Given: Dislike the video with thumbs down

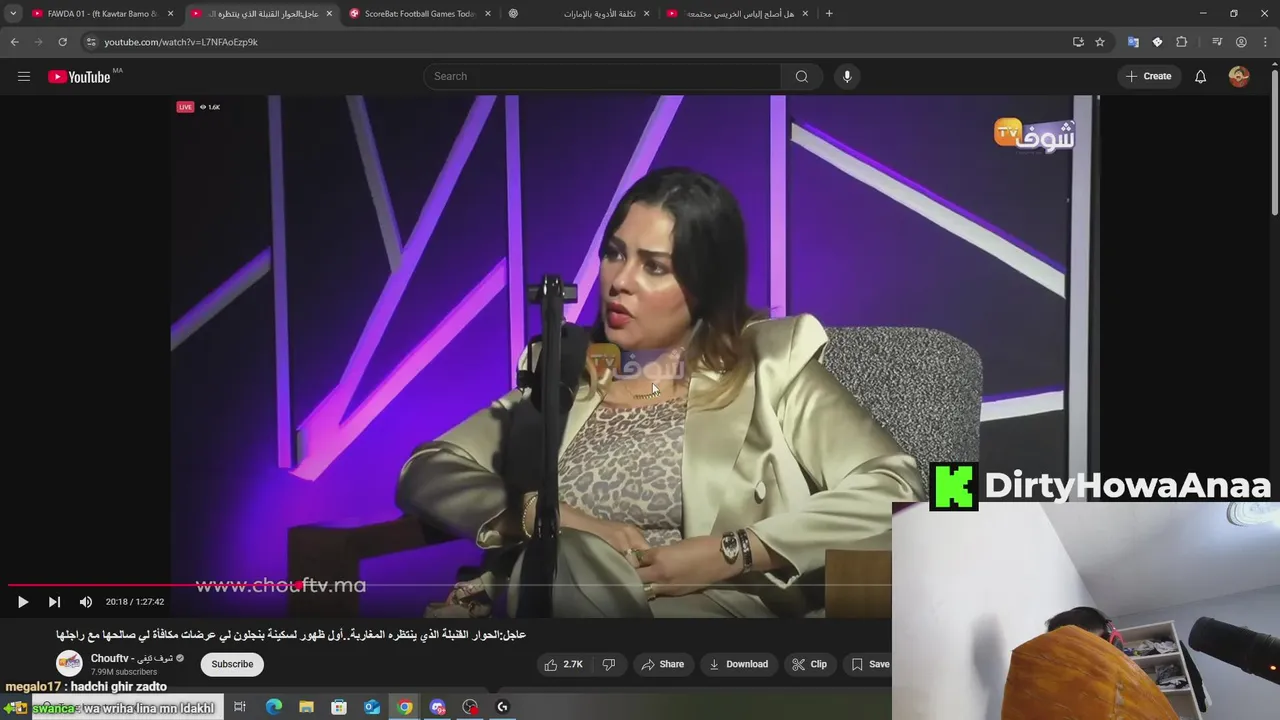Looking at the screenshot, I should 608,664.
